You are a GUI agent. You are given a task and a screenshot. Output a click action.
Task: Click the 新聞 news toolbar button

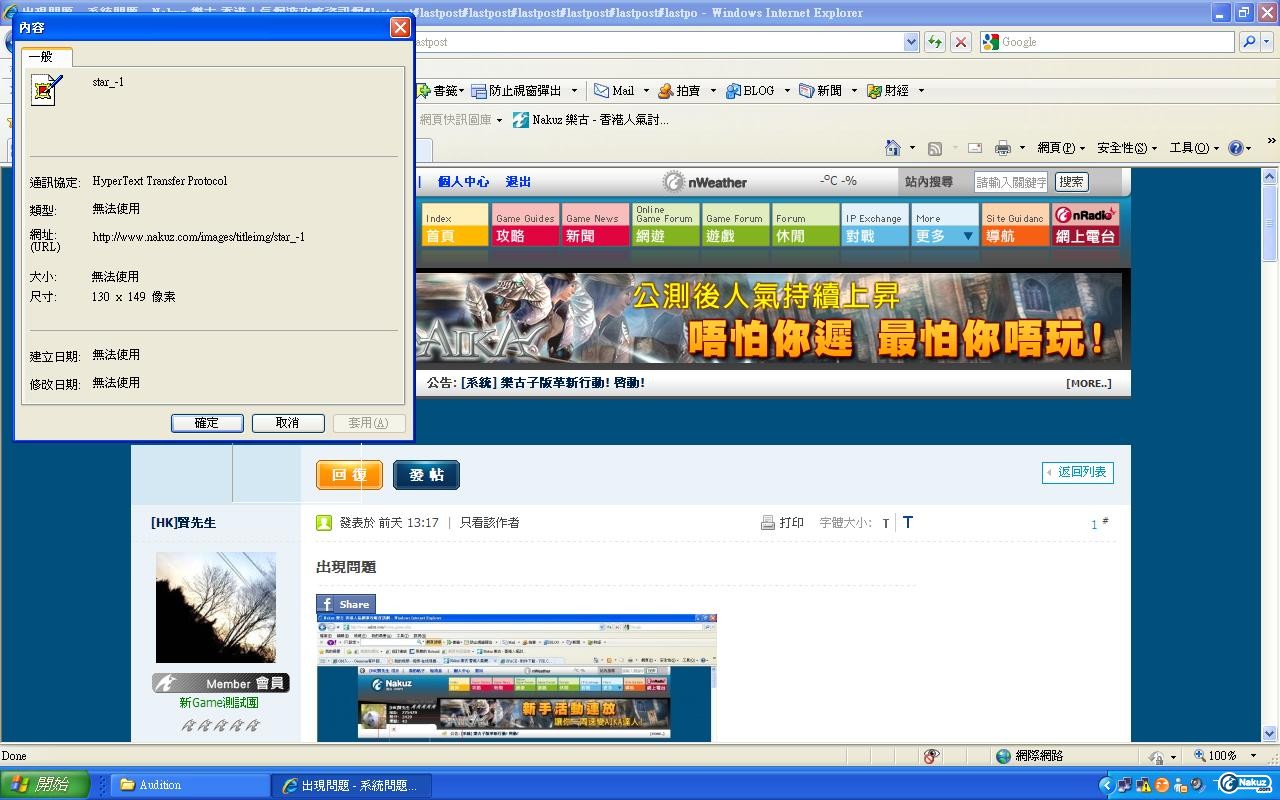(x=821, y=91)
